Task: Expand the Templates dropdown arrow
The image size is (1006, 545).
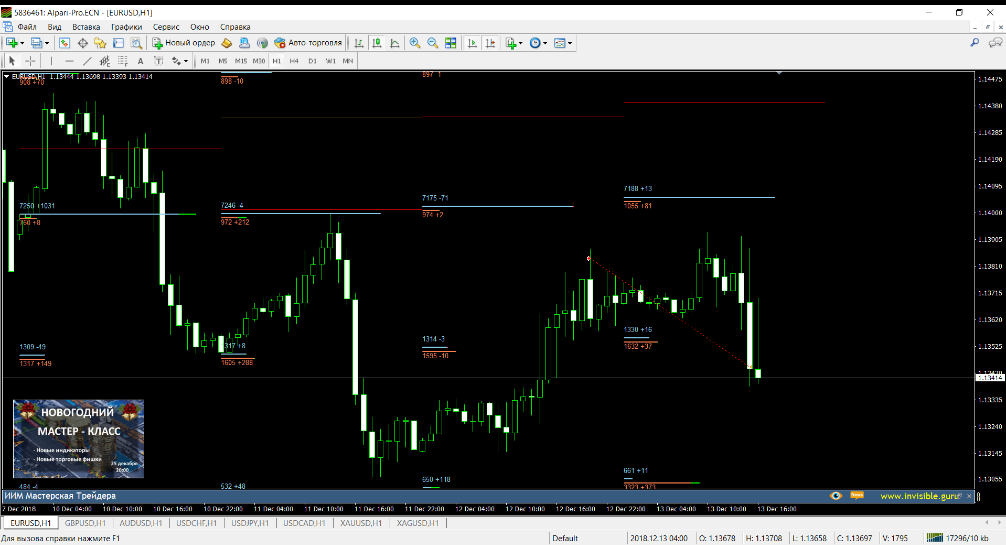Action: click(x=570, y=43)
